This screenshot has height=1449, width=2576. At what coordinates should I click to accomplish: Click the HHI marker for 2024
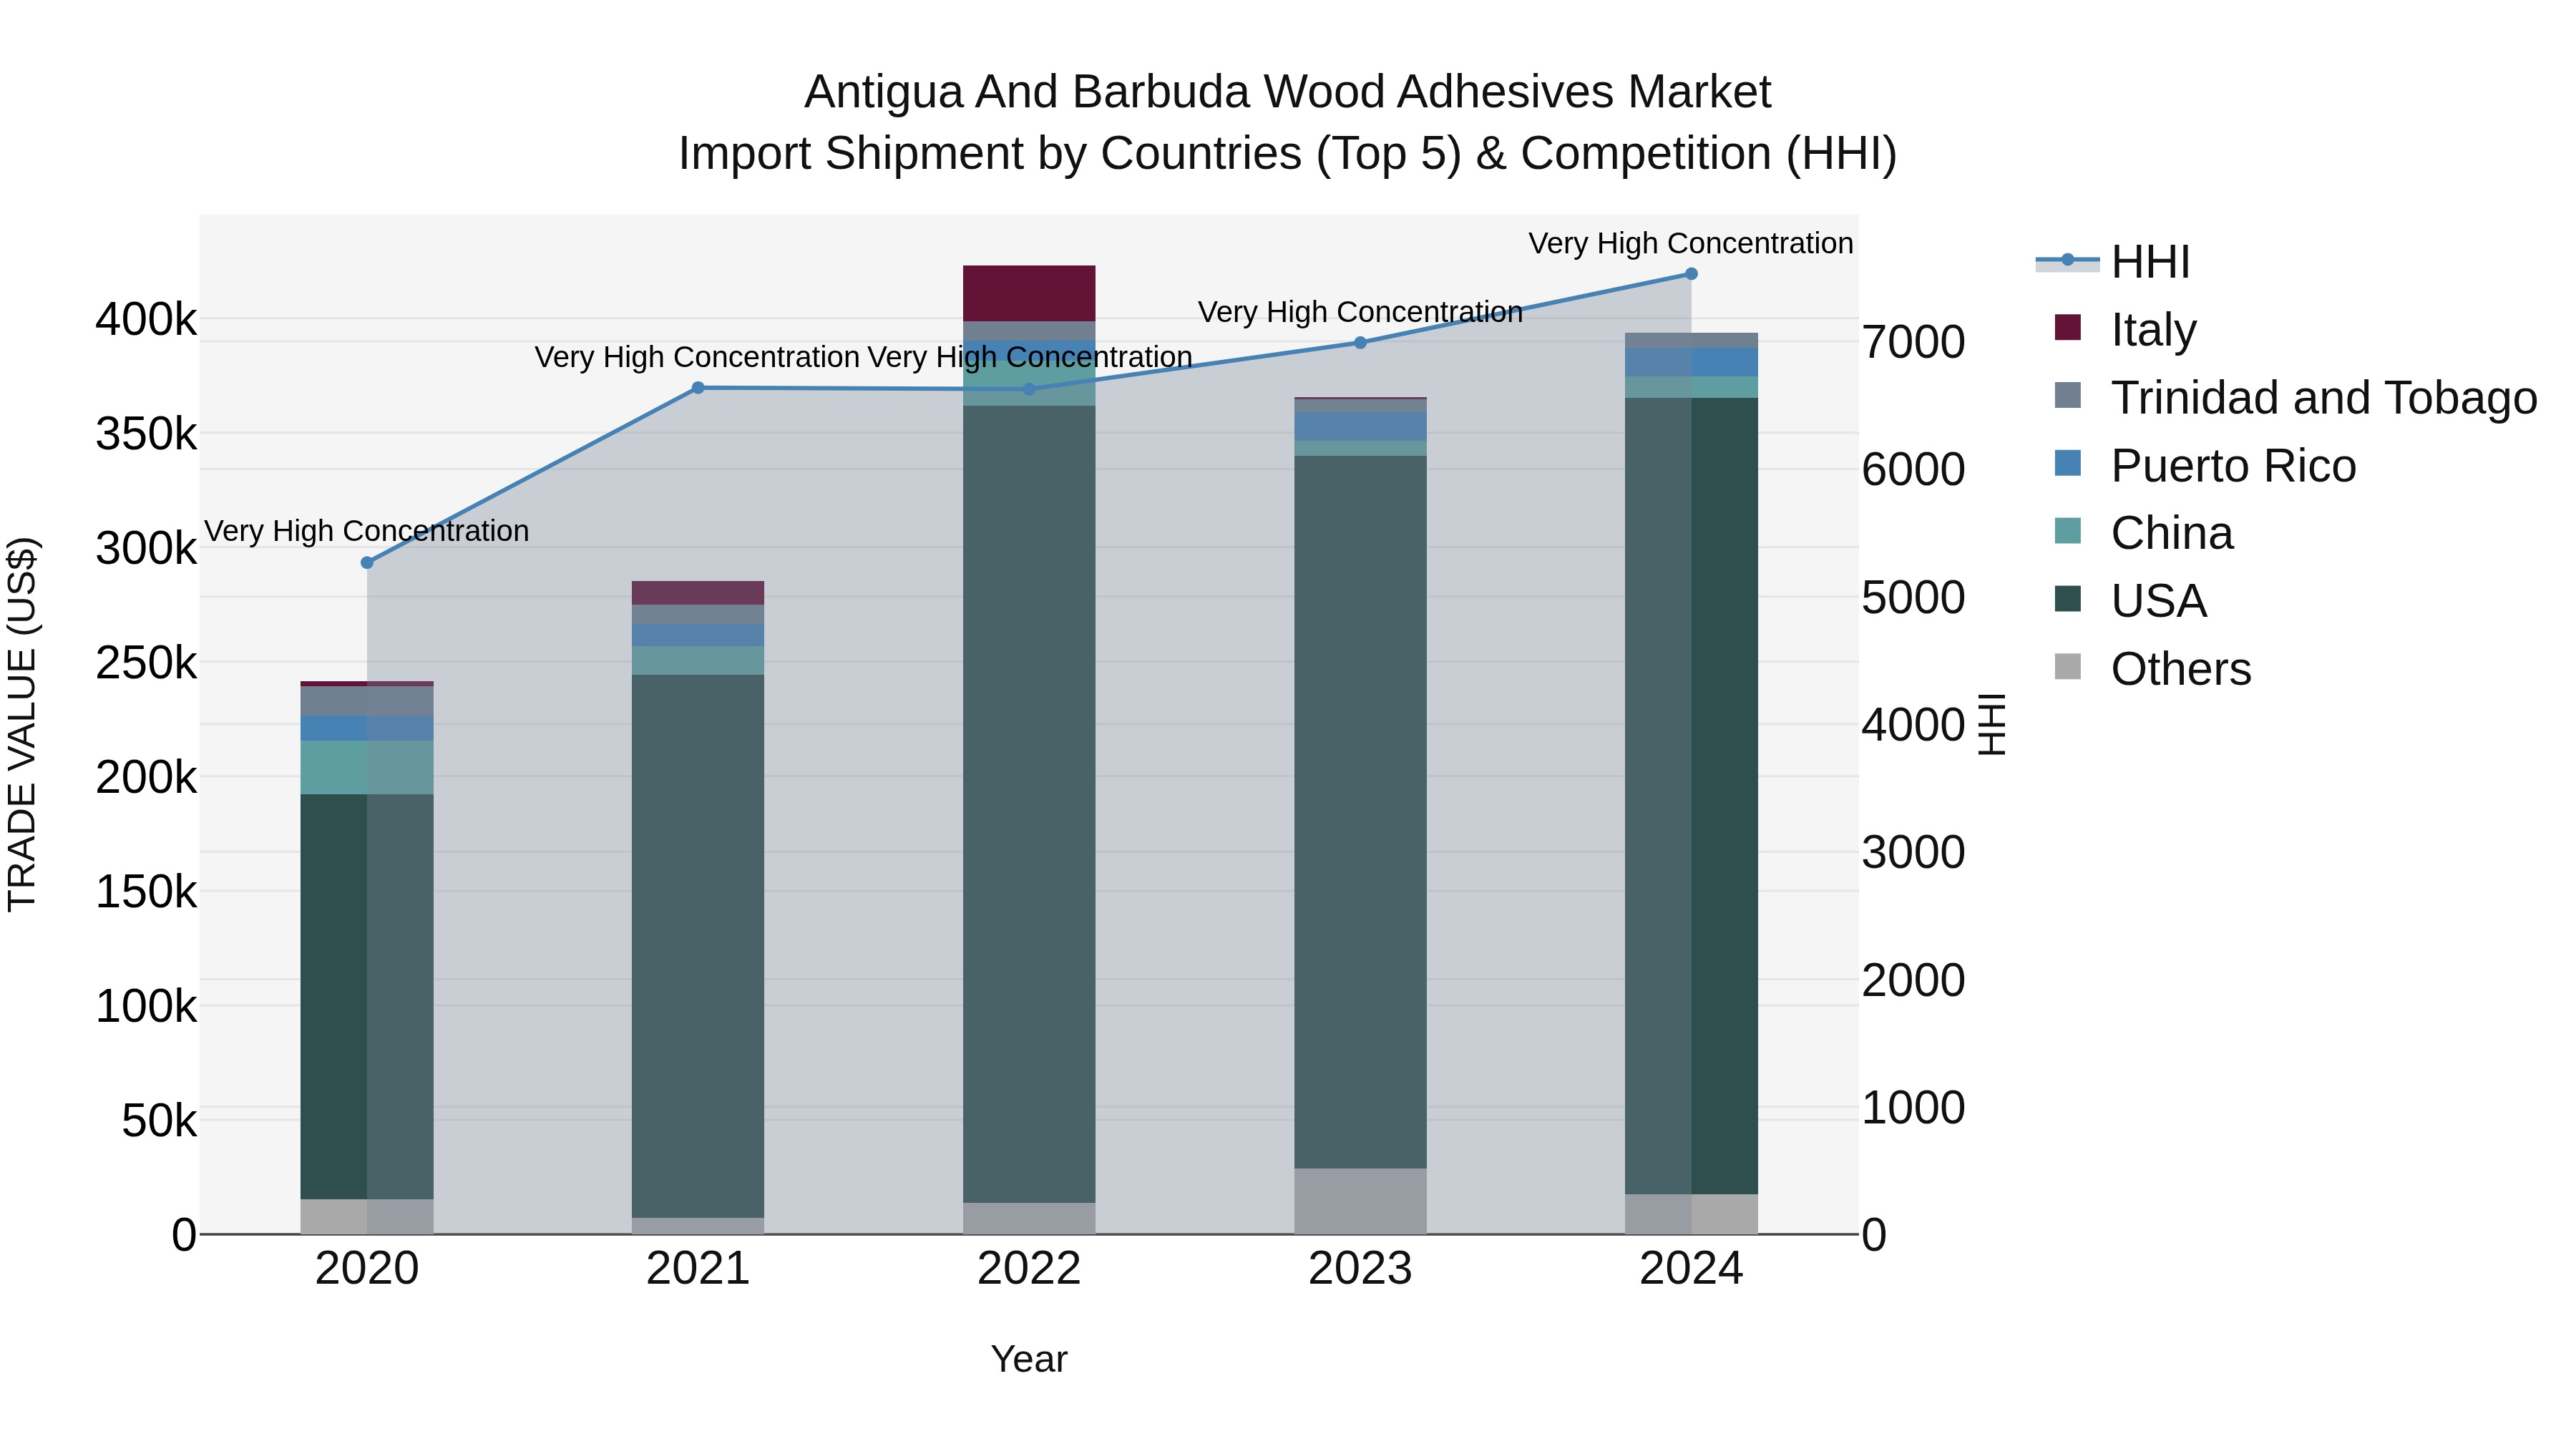point(1691,274)
